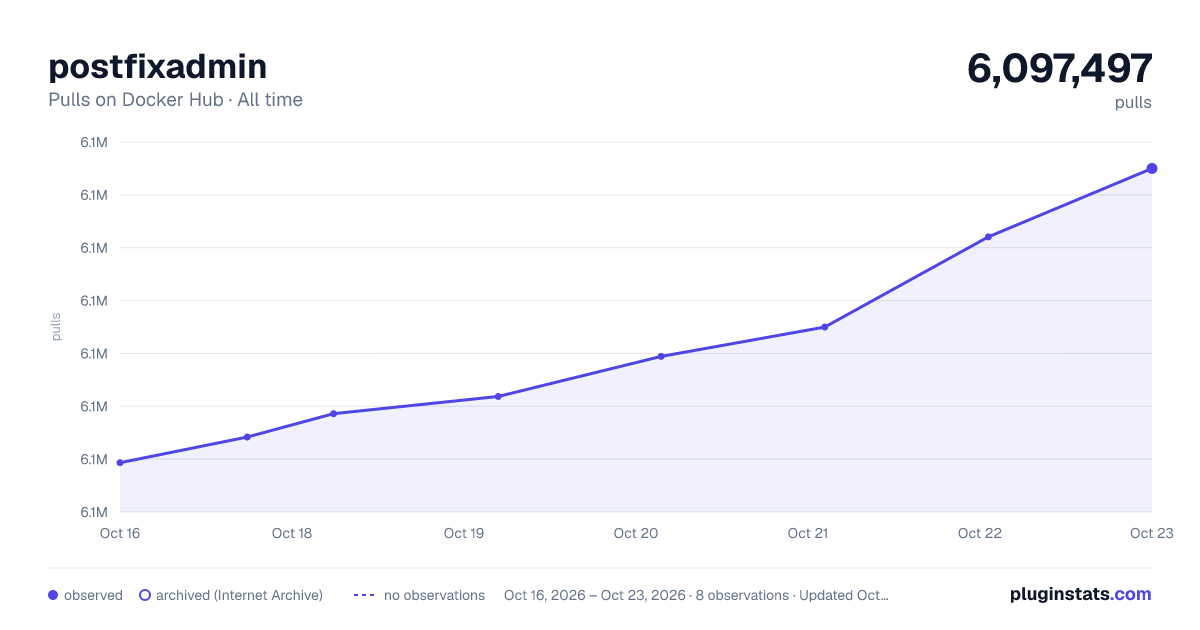
Task: Click the data point near Oct 22
Action: pyautogui.click(x=988, y=237)
